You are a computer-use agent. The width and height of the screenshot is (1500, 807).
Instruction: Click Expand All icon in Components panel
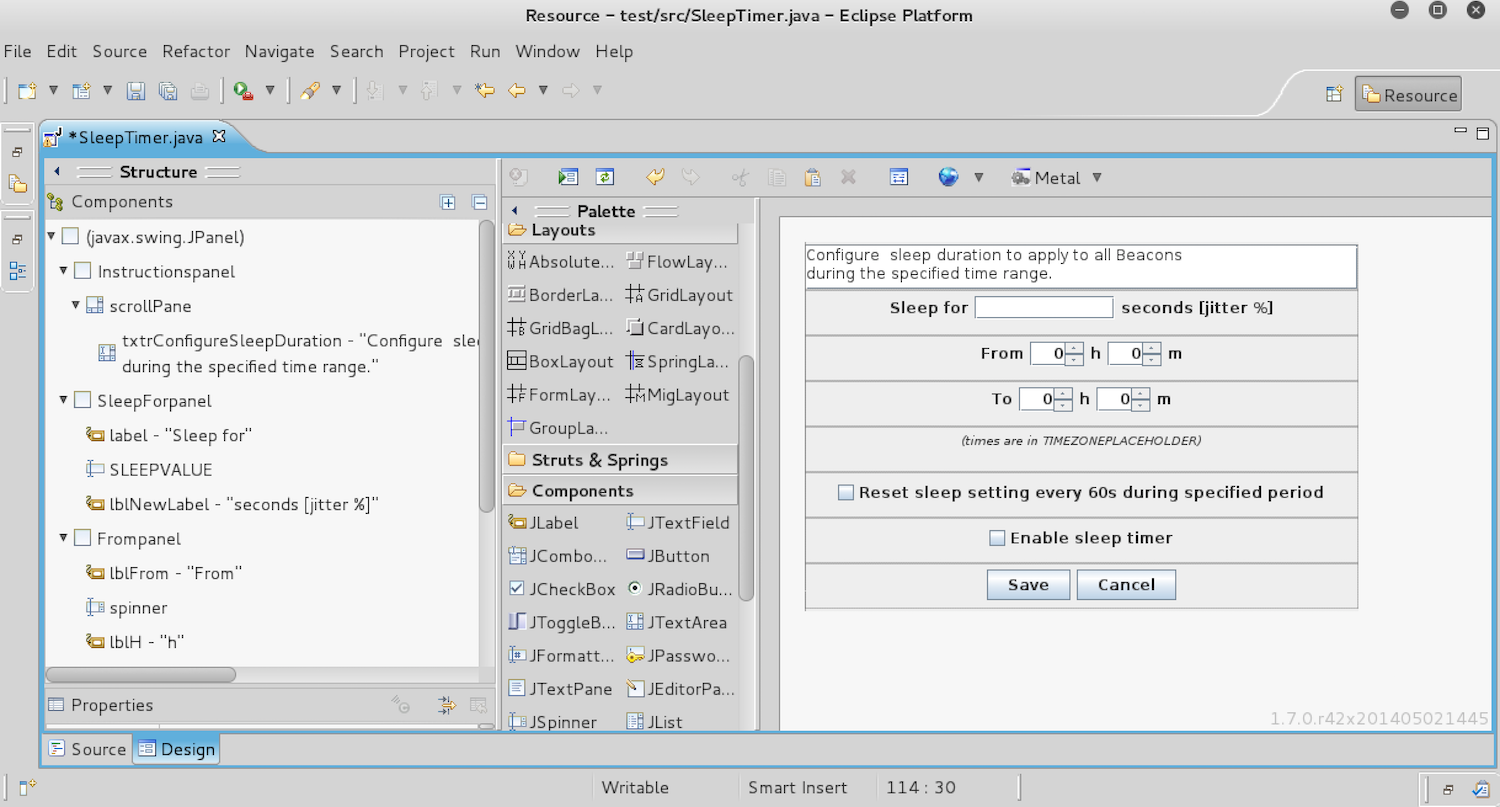pyautogui.click(x=448, y=202)
